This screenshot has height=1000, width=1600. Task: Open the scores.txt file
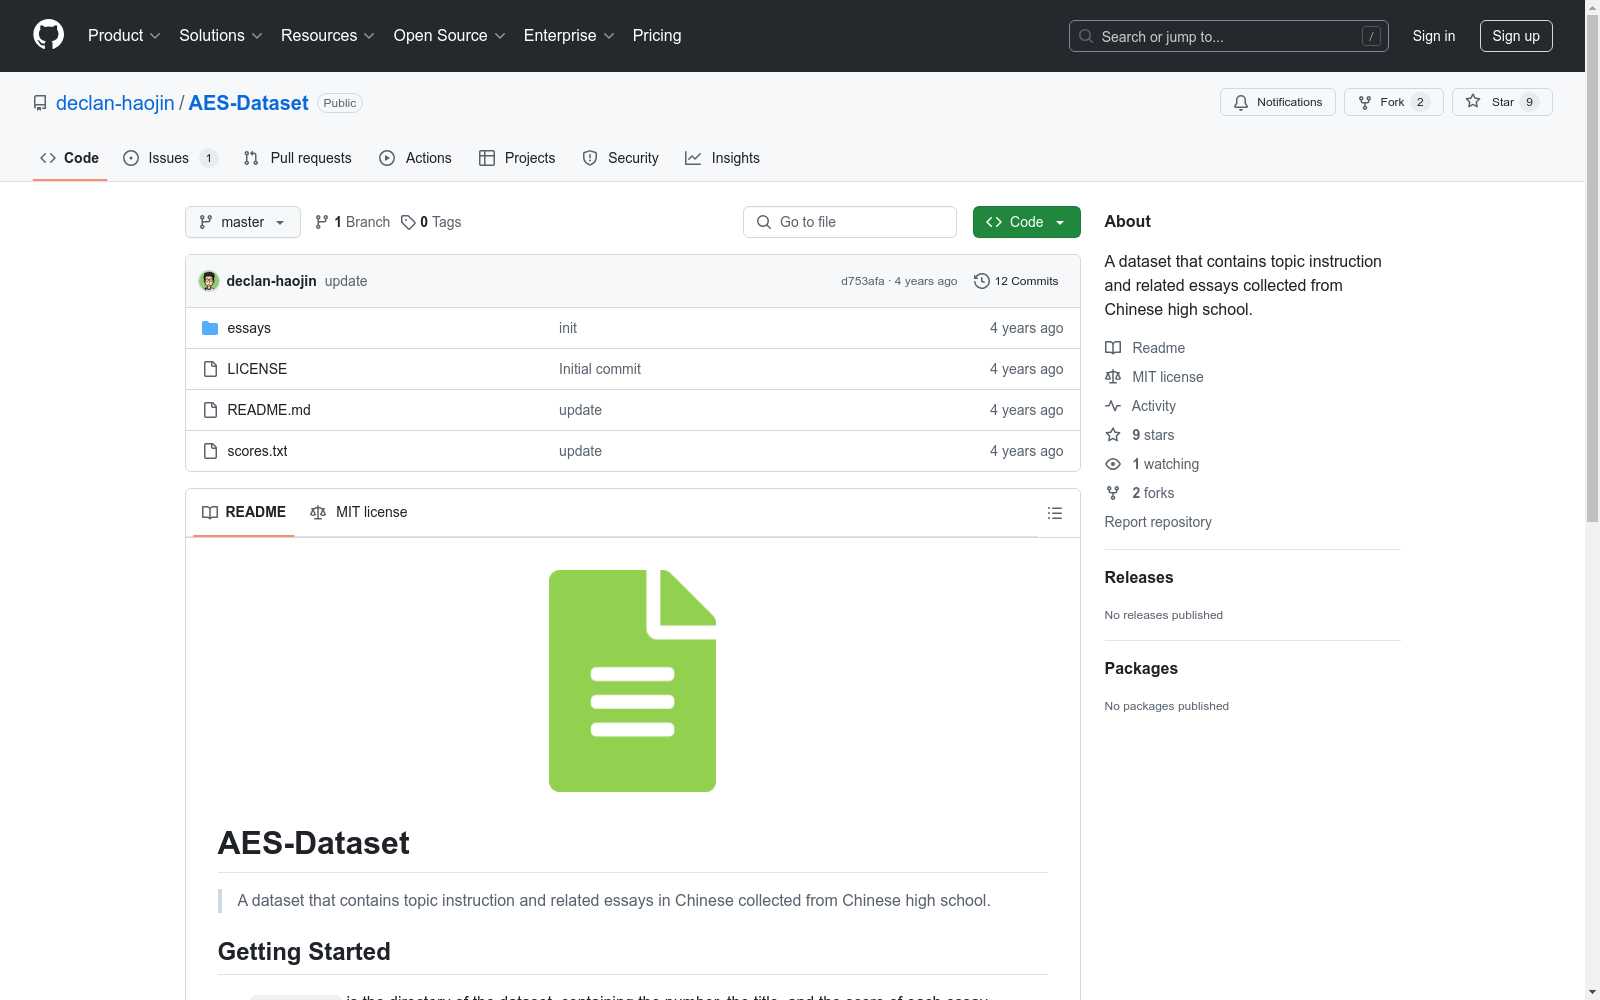coord(257,451)
